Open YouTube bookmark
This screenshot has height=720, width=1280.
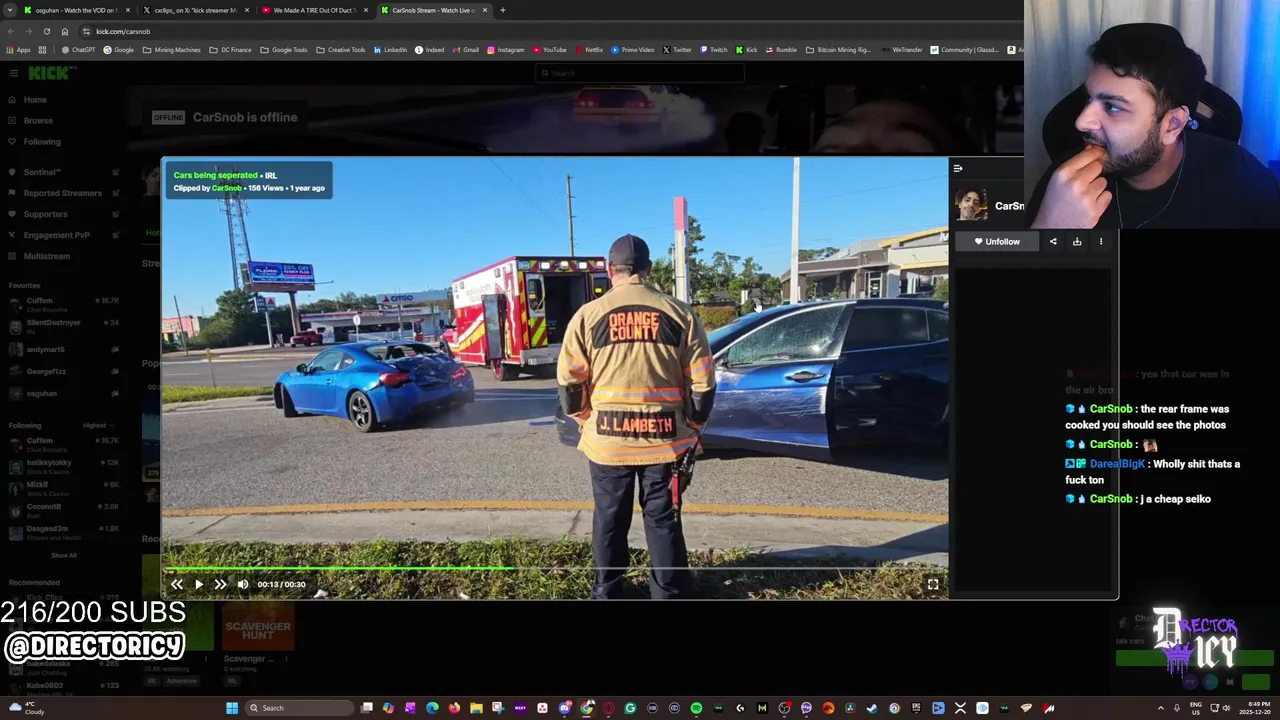pyautogui.click(x=549, y=50)
